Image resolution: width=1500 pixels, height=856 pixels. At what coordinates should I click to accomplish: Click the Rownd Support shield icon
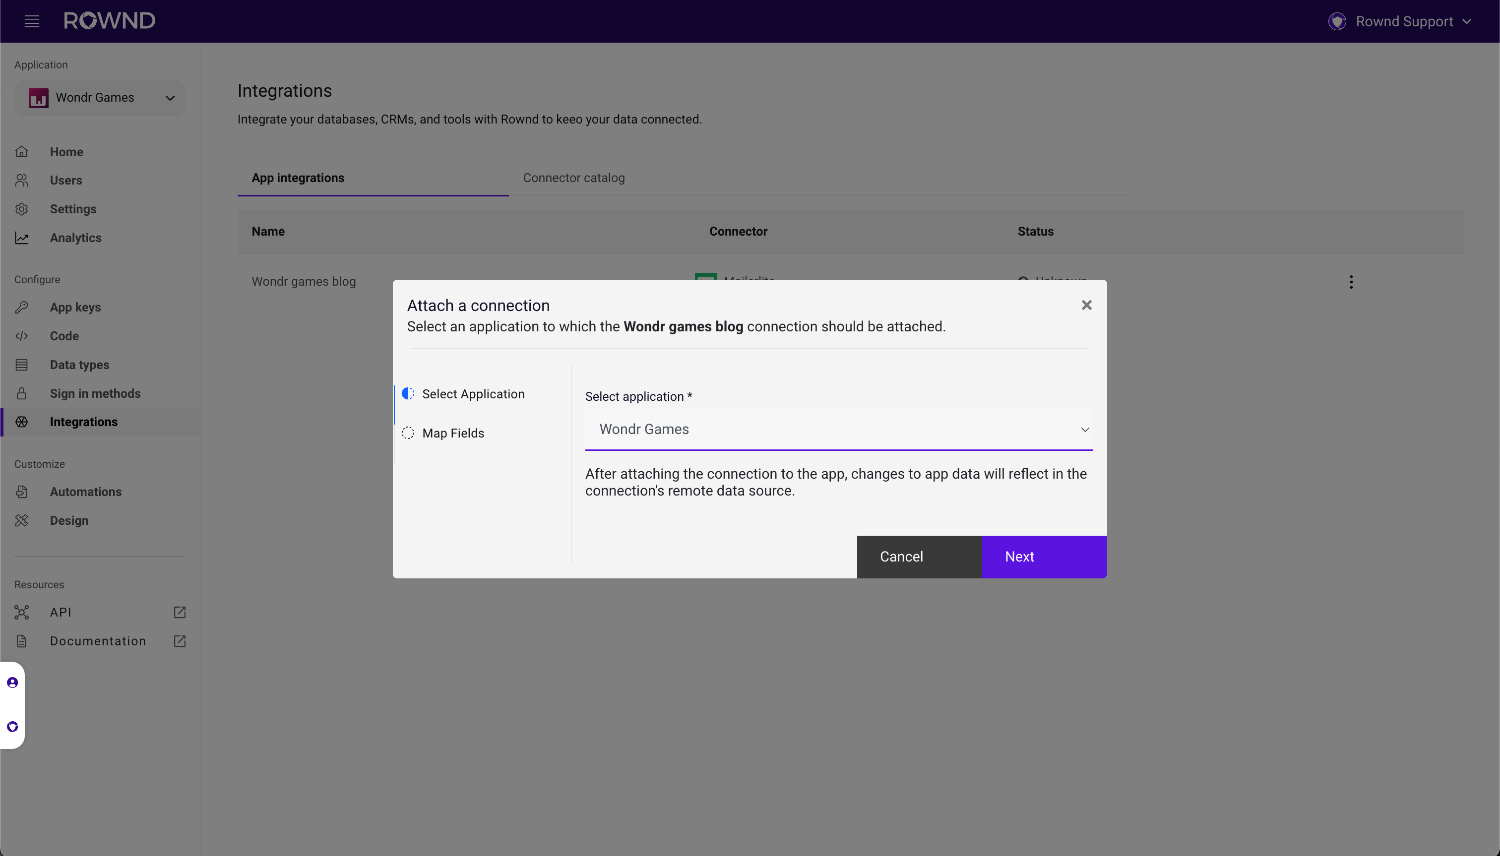(x=1337, y=21)
